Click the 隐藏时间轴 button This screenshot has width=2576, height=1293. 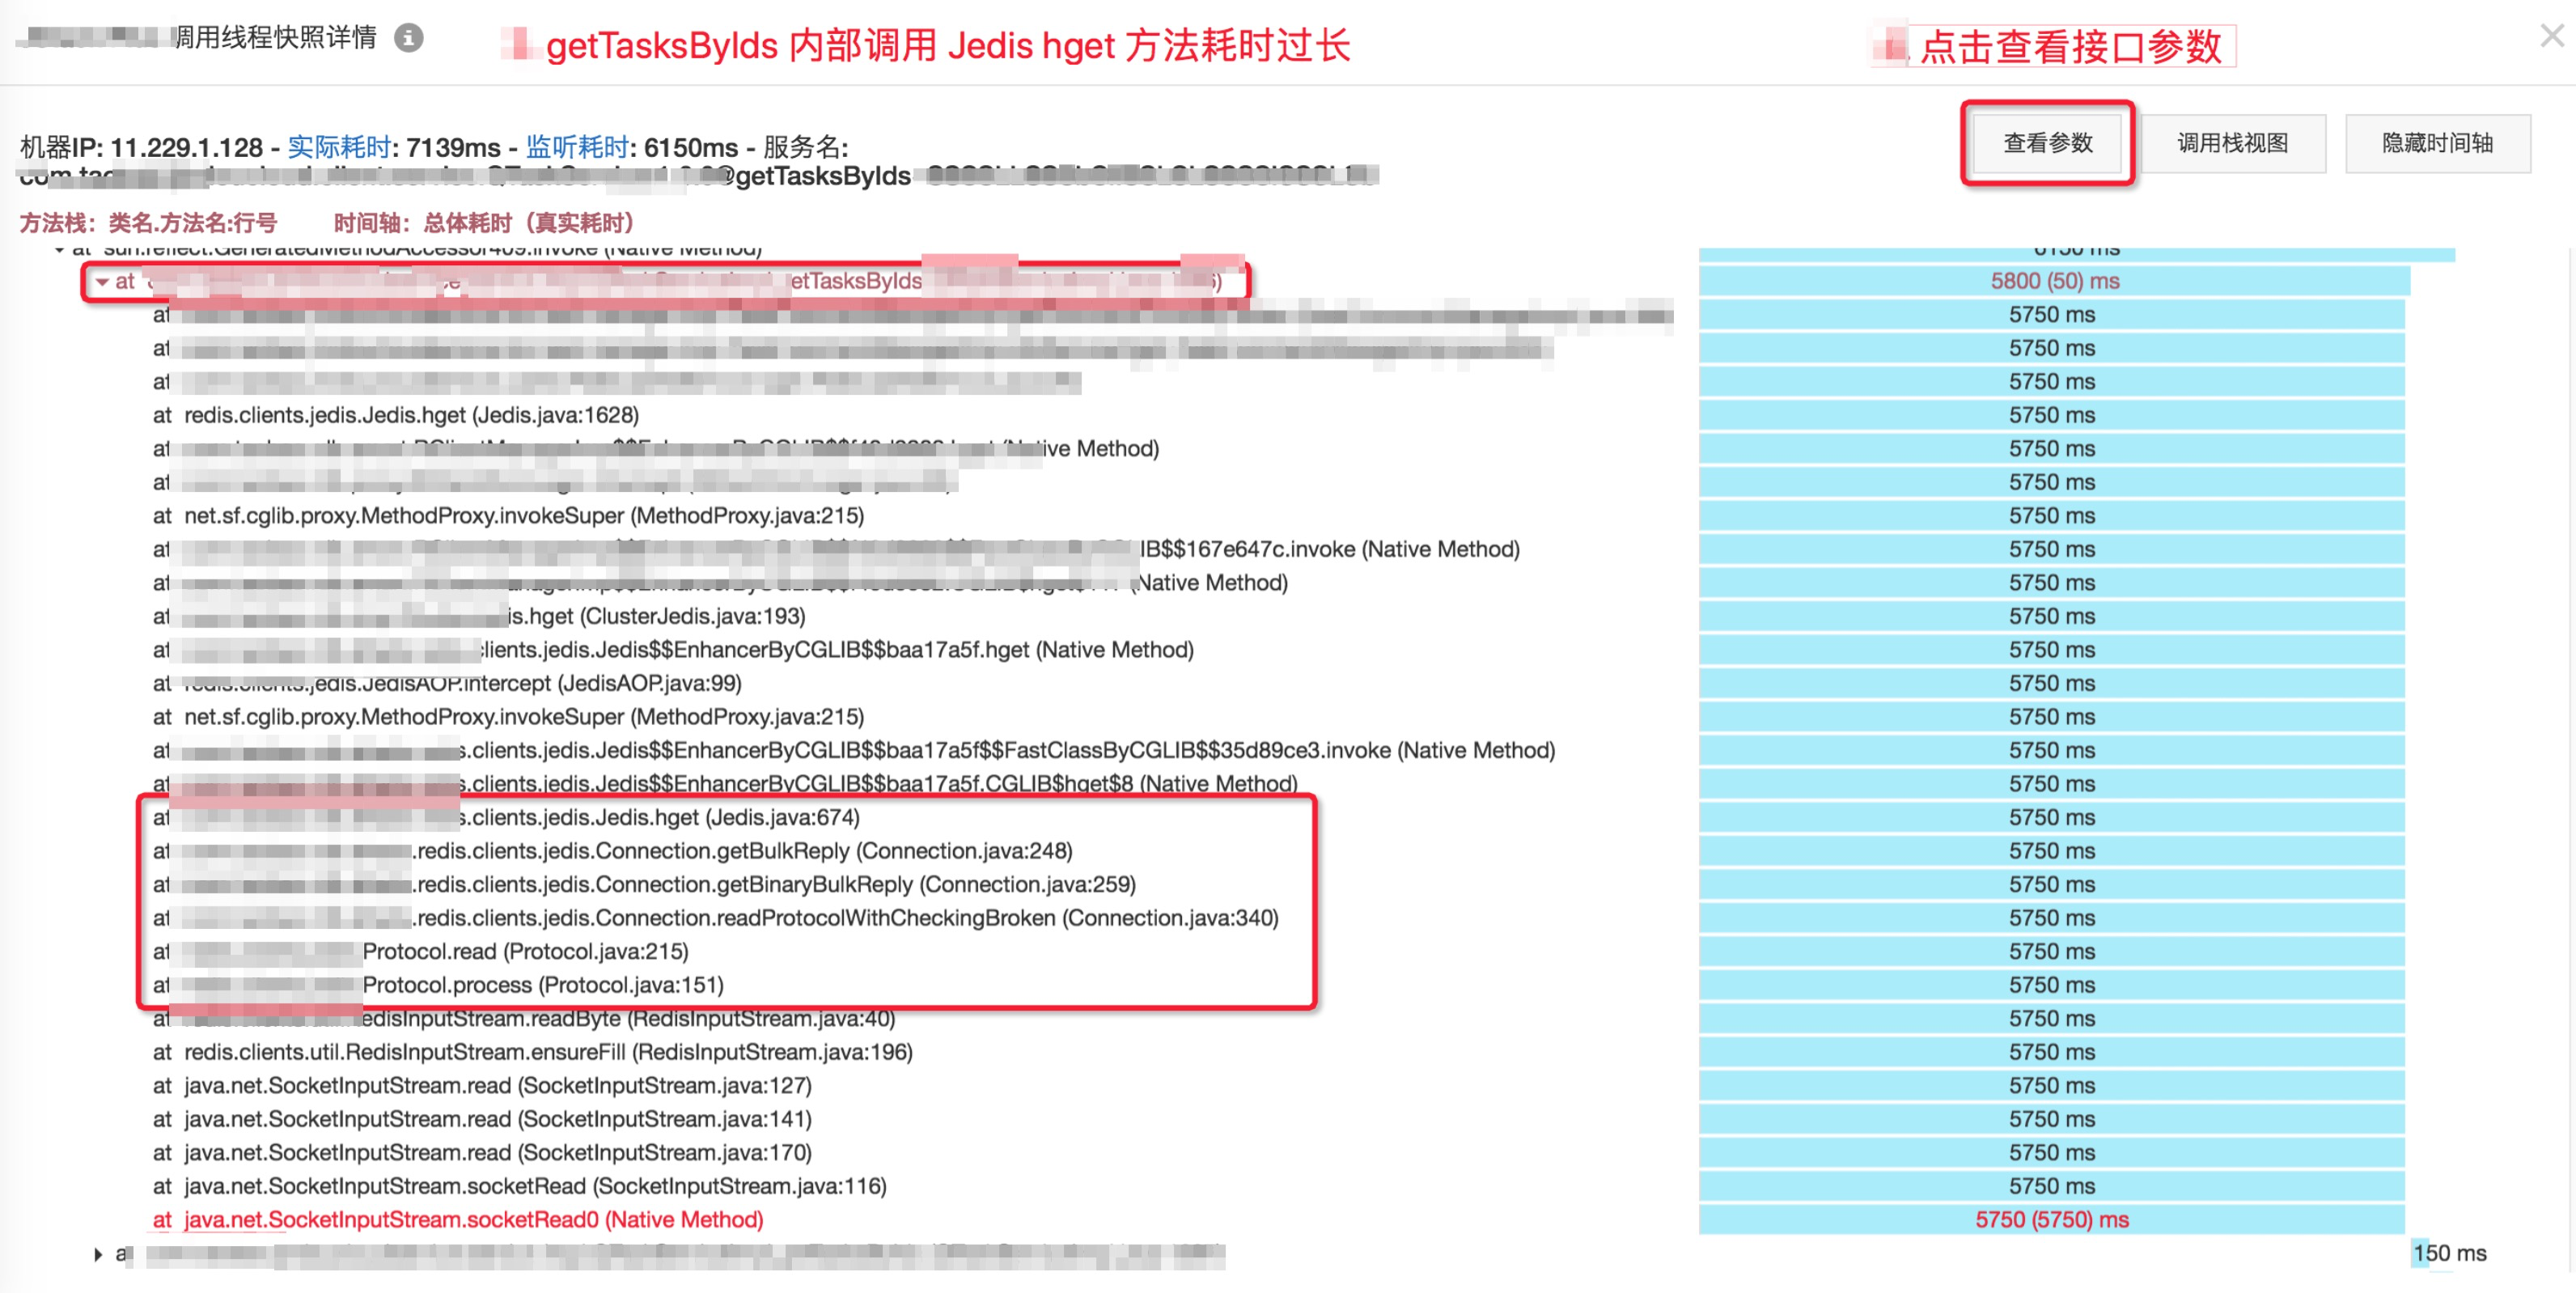point(2437,143)
